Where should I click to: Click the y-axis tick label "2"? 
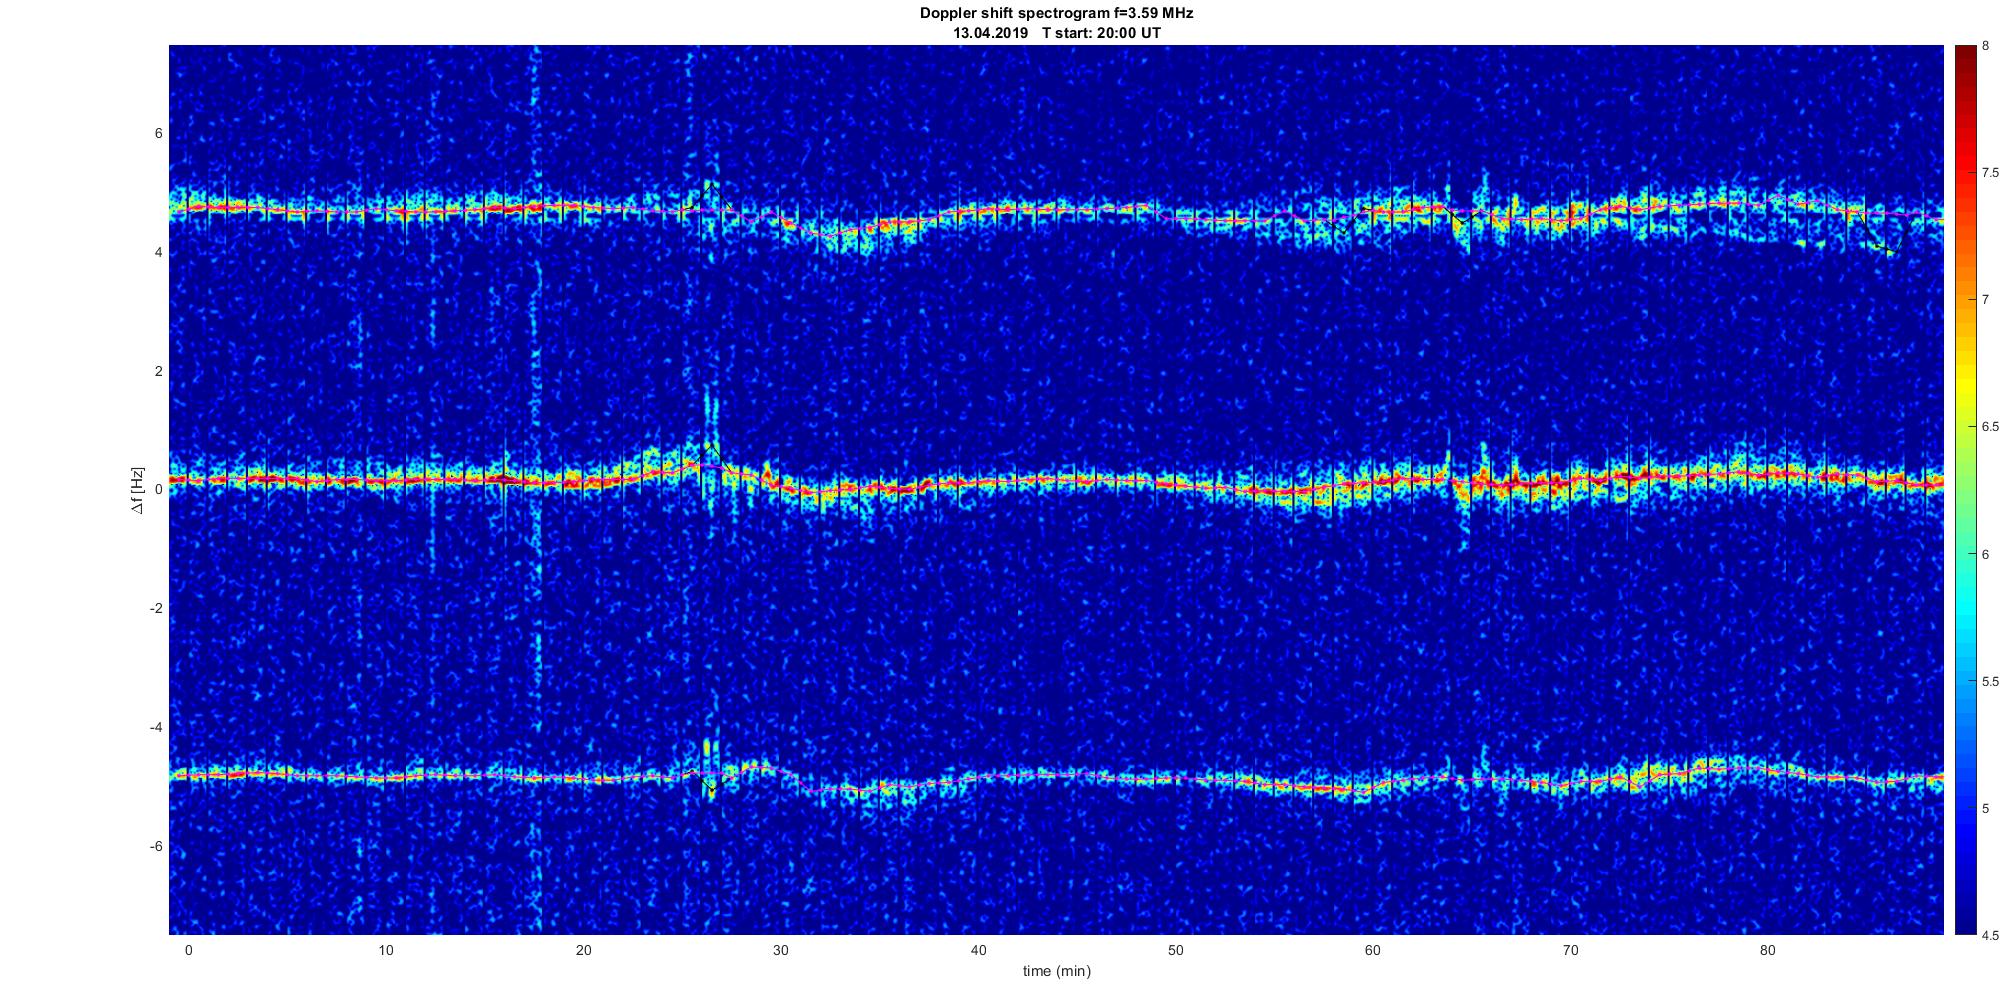coord(158,371)
